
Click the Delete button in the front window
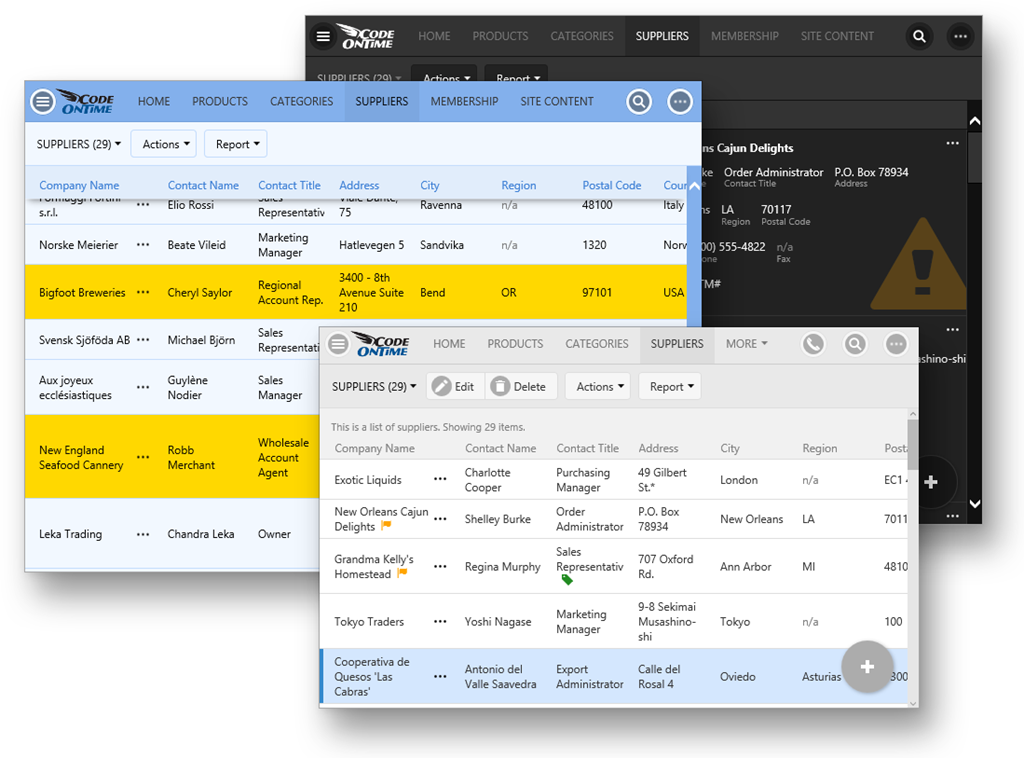[x=519, y=387]
